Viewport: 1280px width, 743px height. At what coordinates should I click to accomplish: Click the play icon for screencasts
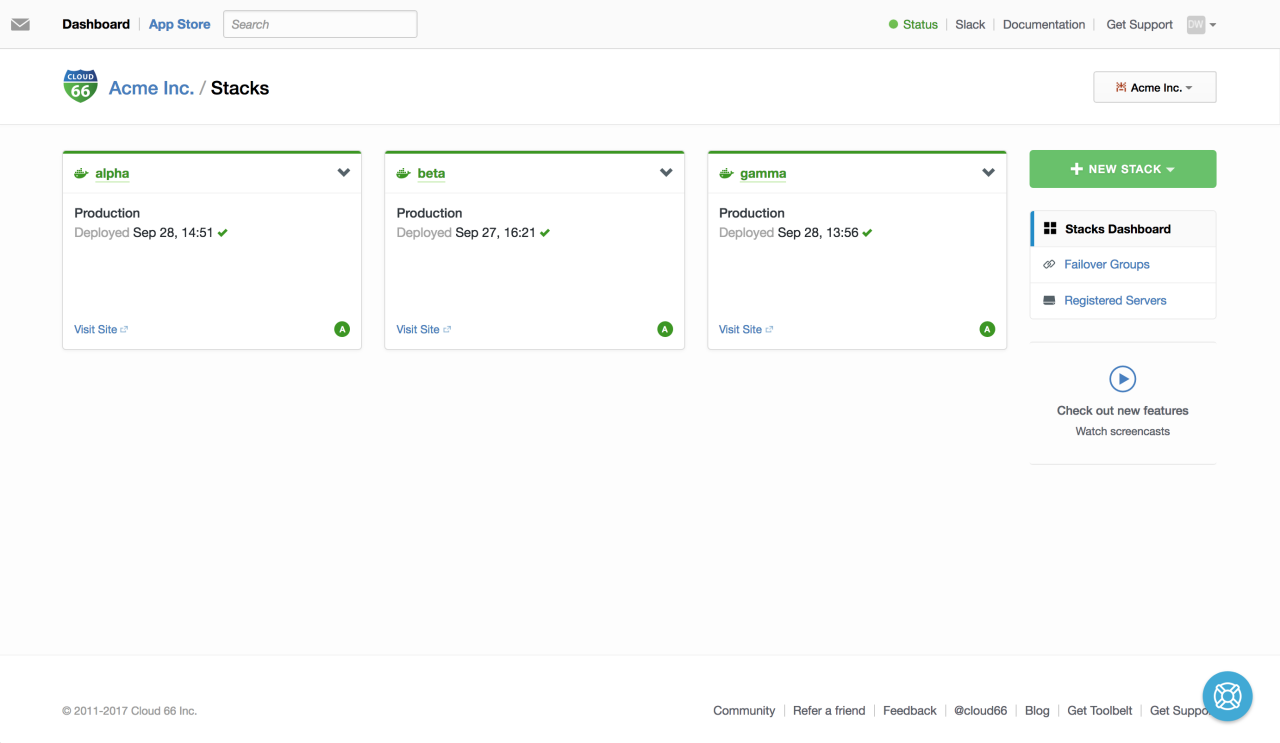(x=1122, y=379)
